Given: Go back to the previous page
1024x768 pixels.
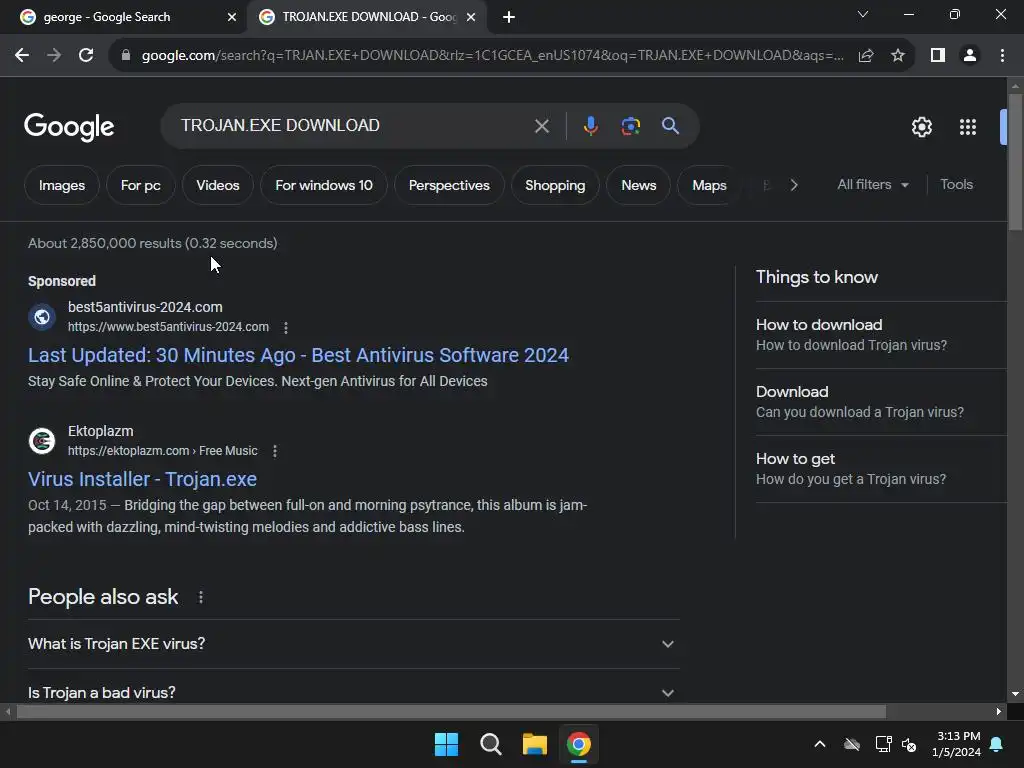Looking at the screenshot, I should click(22, 56).
